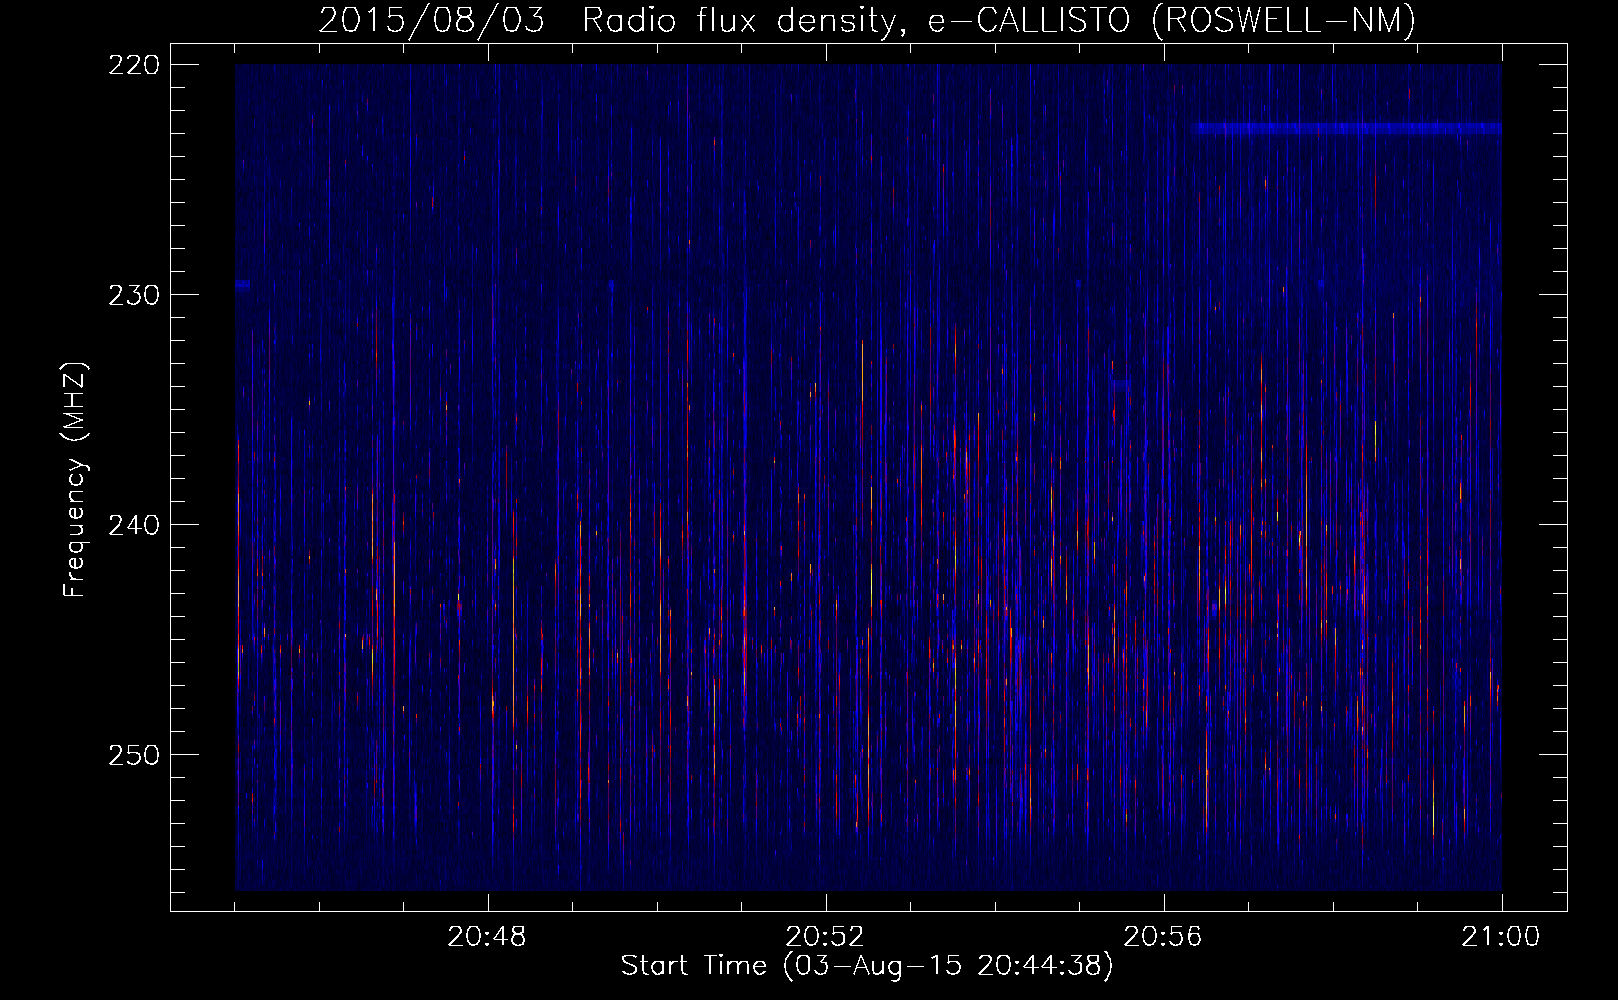This screenshot has width=1618, height=1000.
Task: Click the 21:00 time tick label
Action: coord(1501,937)
